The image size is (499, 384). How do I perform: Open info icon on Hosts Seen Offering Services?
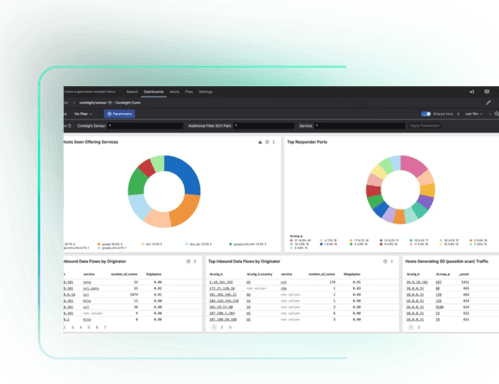(x=267, y=142)
